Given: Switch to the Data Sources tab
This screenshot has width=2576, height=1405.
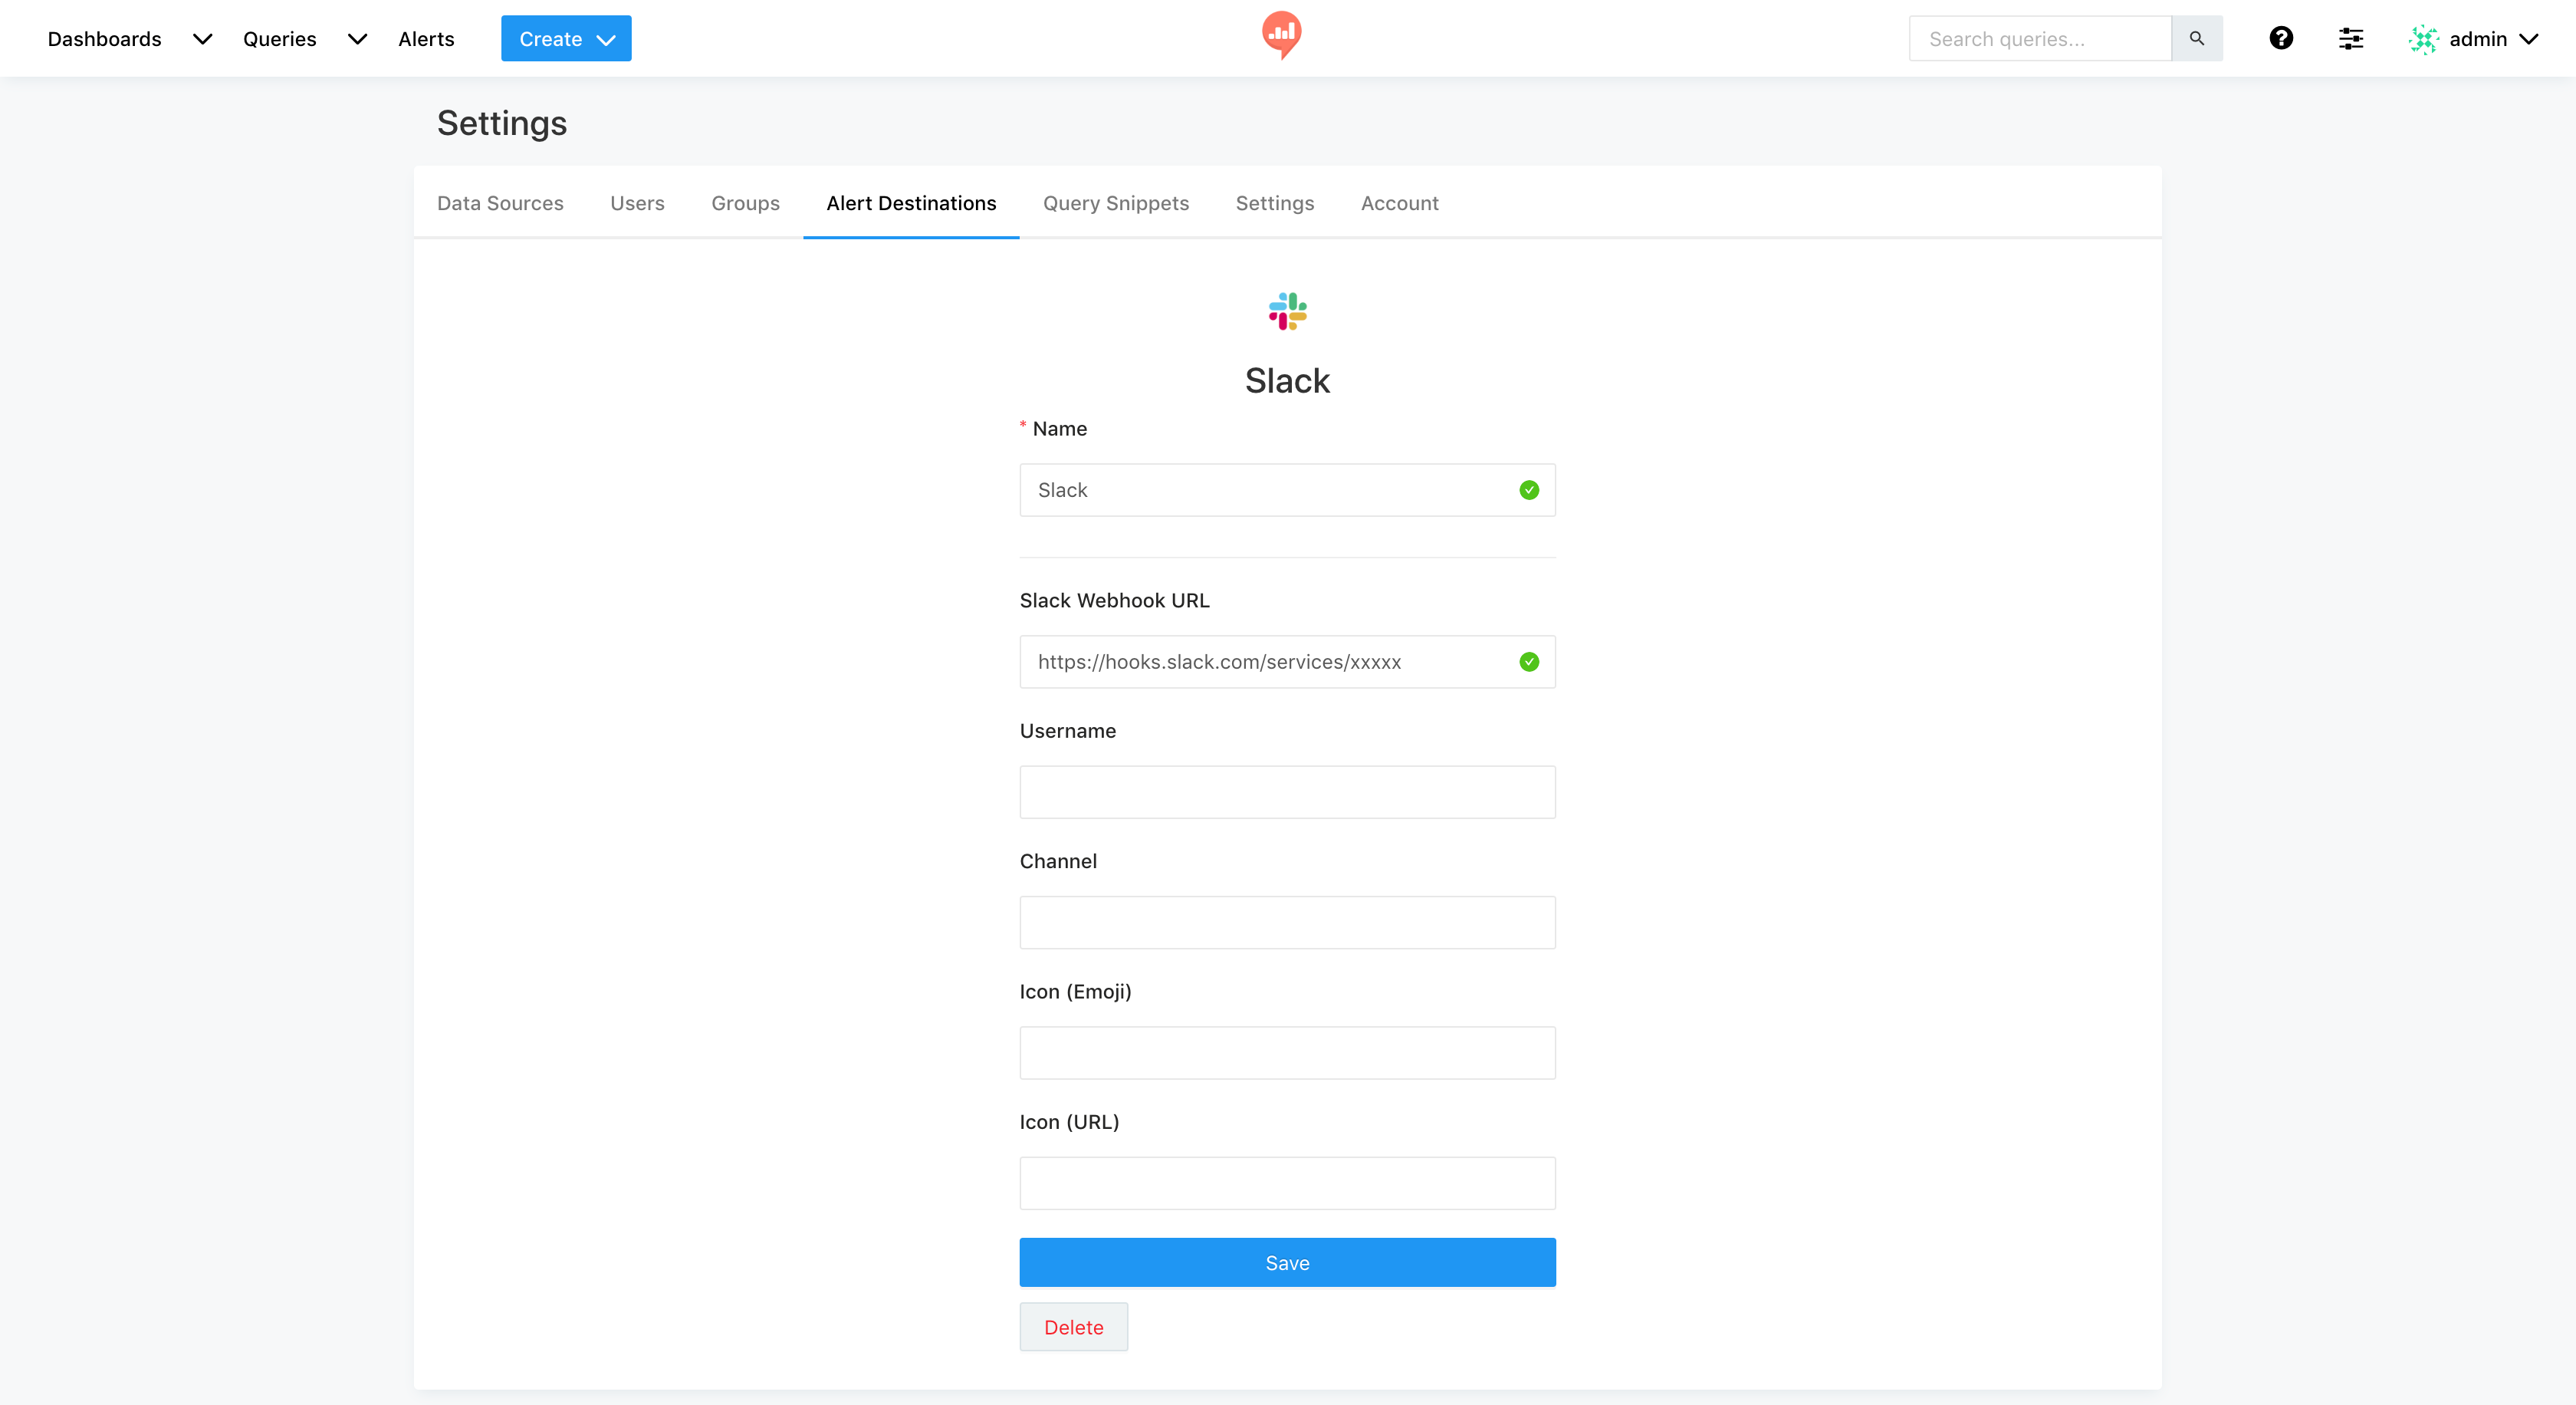Looking at the screenshot, I should (x=500, y=203).
